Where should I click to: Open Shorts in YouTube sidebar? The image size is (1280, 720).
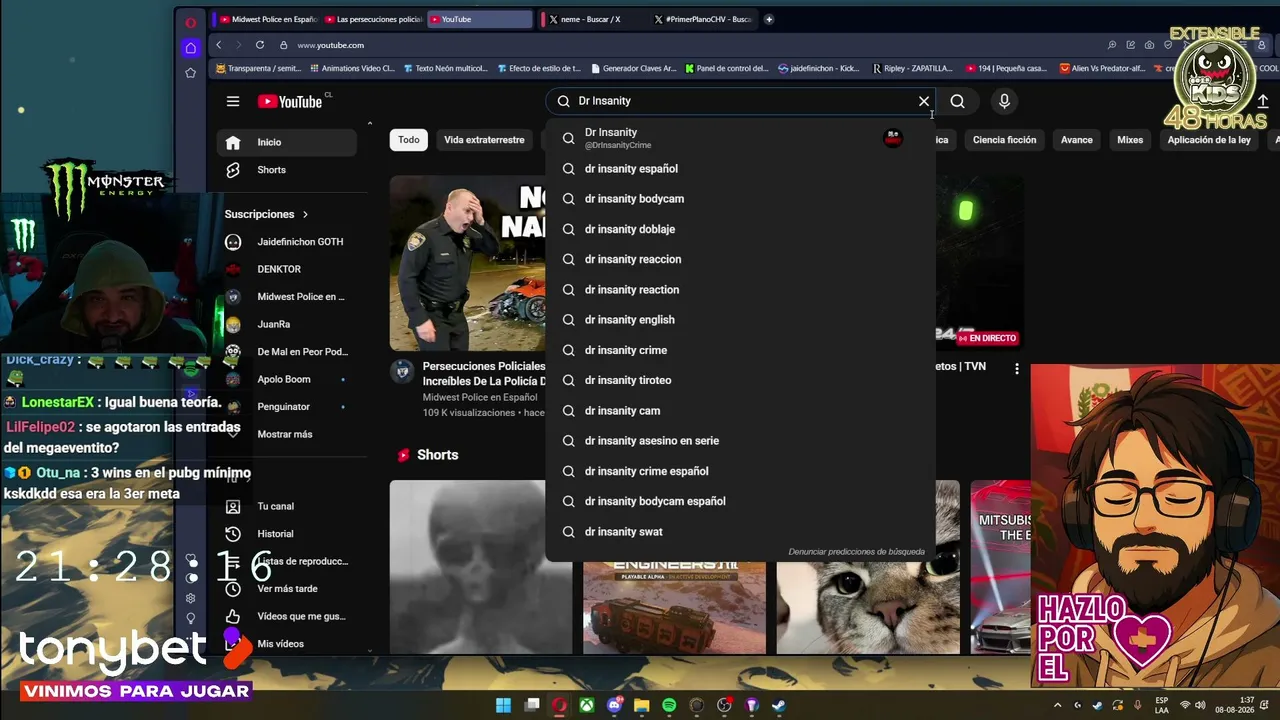point(287,170)
